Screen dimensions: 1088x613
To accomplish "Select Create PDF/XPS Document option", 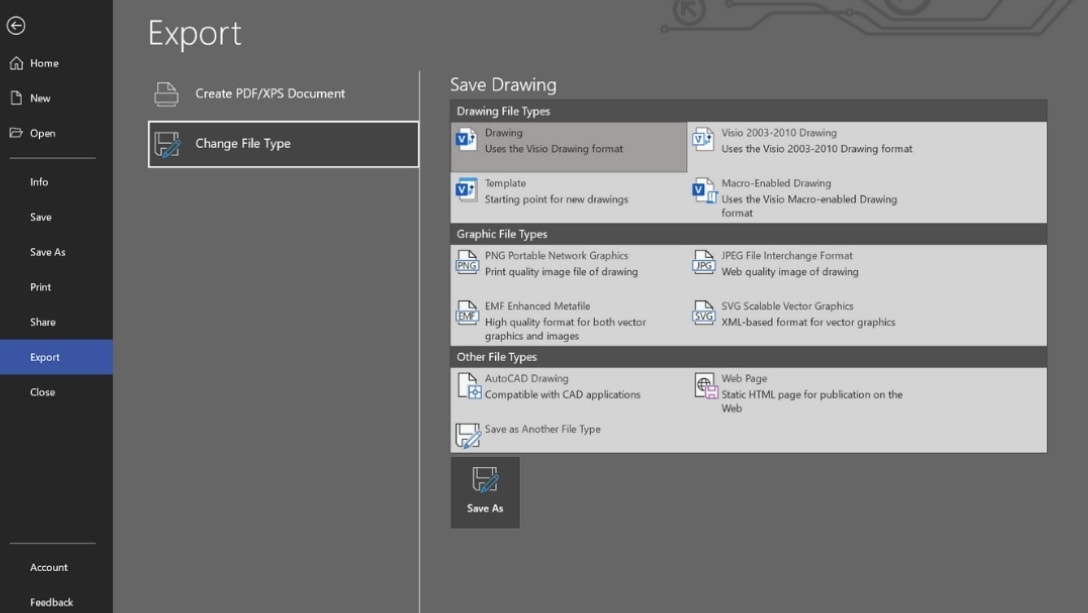I will coord(283,94).
